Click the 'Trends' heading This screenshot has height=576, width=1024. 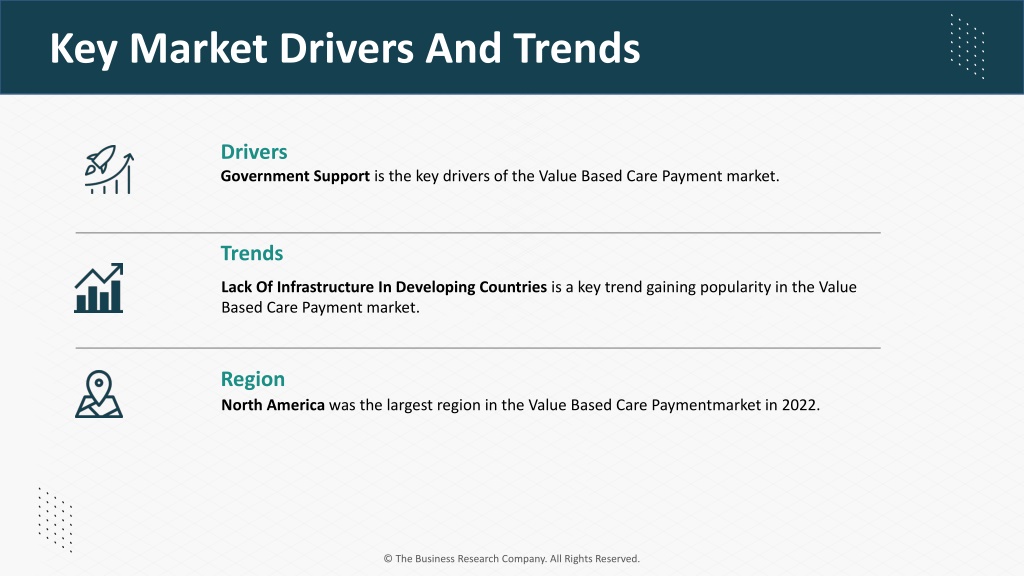click(252, 253)
